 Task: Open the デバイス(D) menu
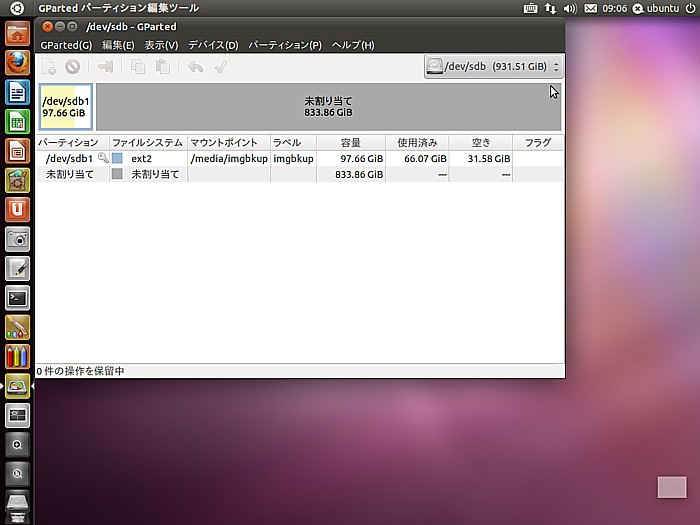click(213, 45)
